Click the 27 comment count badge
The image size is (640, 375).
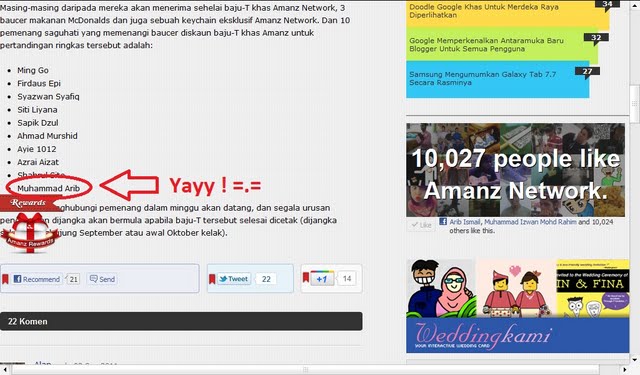[x=587, y=71]
